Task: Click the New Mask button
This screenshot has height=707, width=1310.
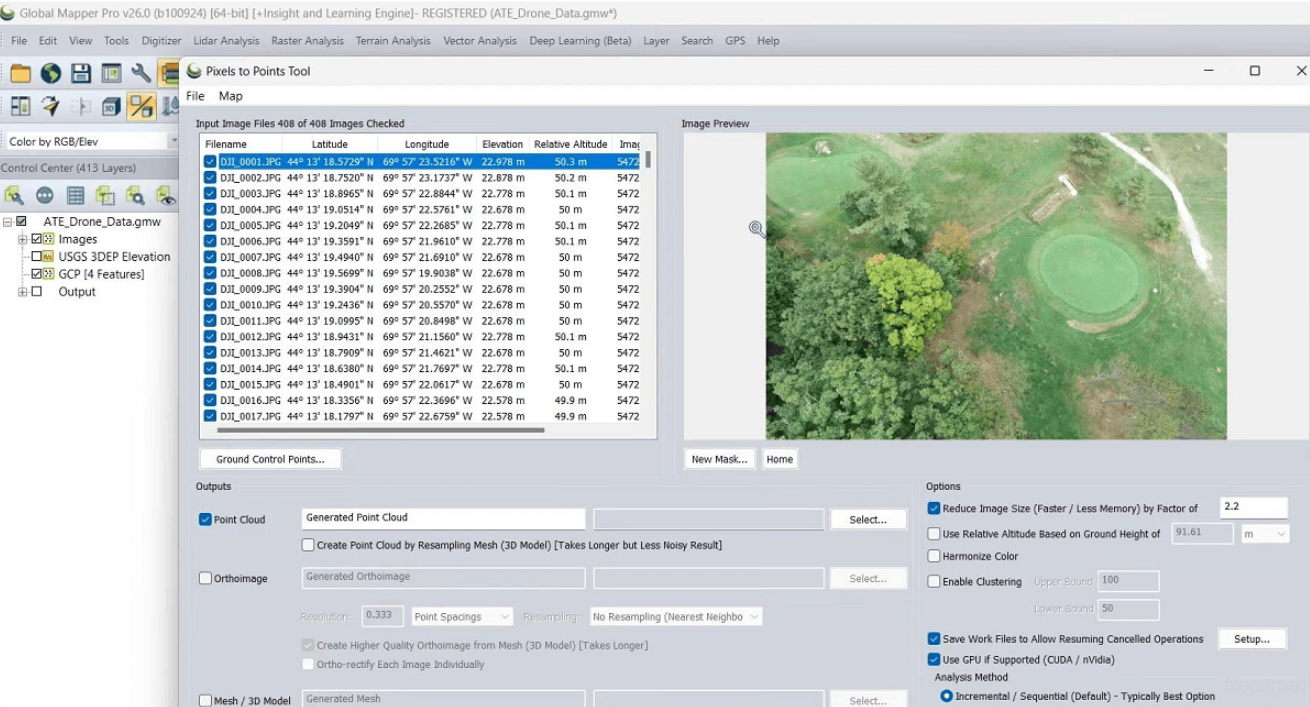Action: coord(719,459)
